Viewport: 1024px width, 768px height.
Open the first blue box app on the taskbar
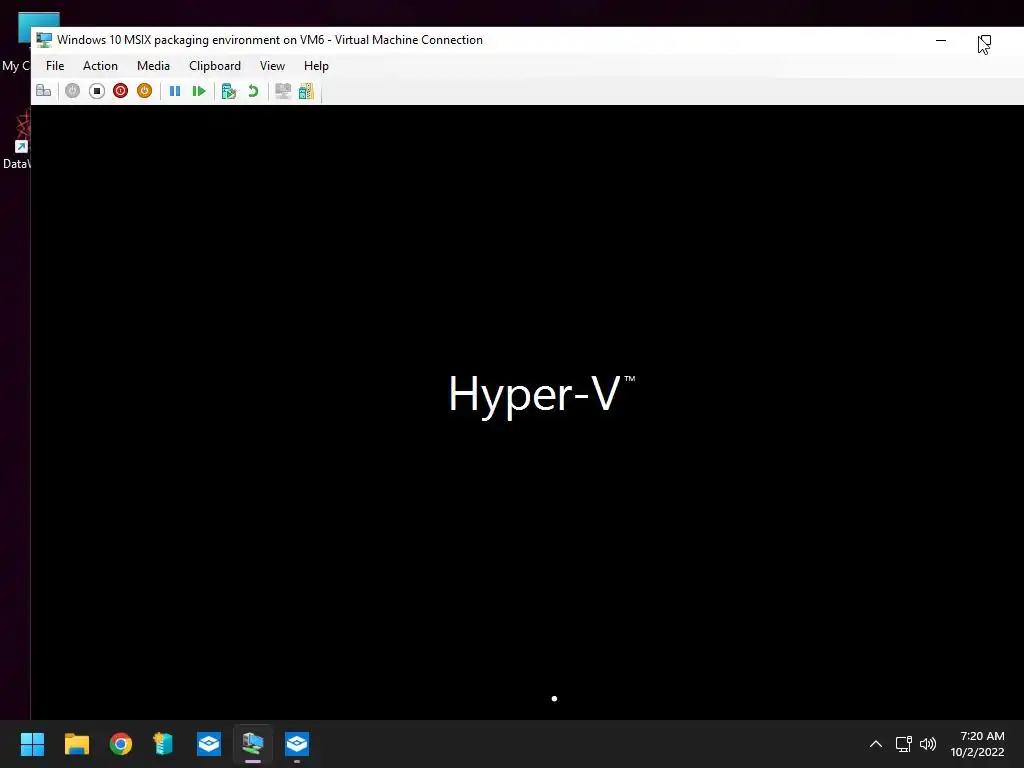tap(209, 744)
